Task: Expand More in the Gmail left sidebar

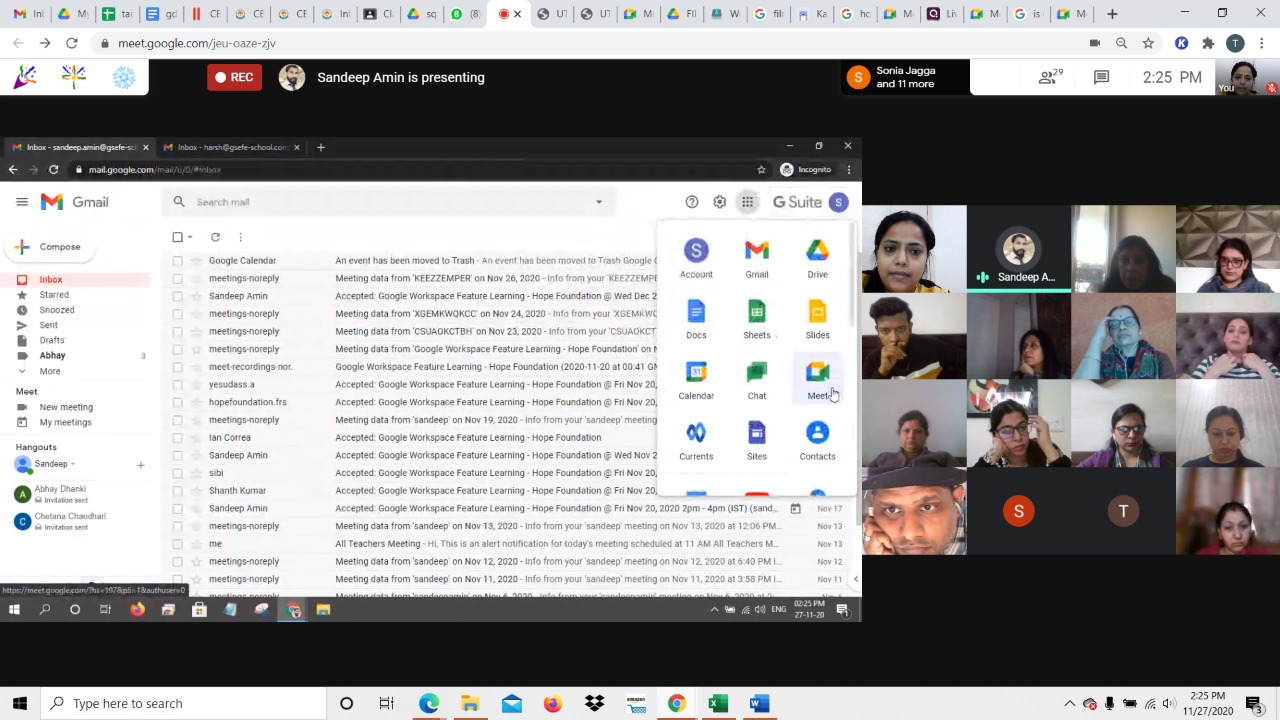Action: pos(50,371)
